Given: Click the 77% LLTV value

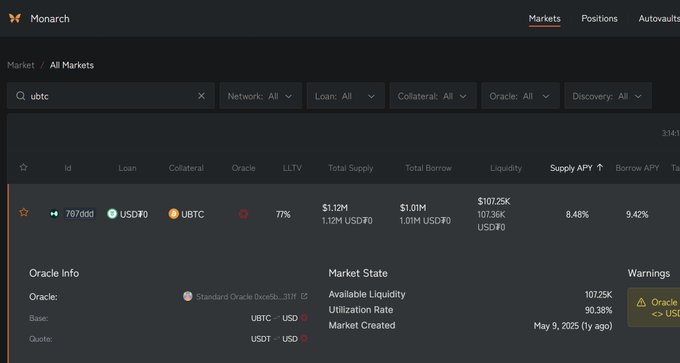Looking at the screenshot, I should pyautogui.click(x=283, y=214).
